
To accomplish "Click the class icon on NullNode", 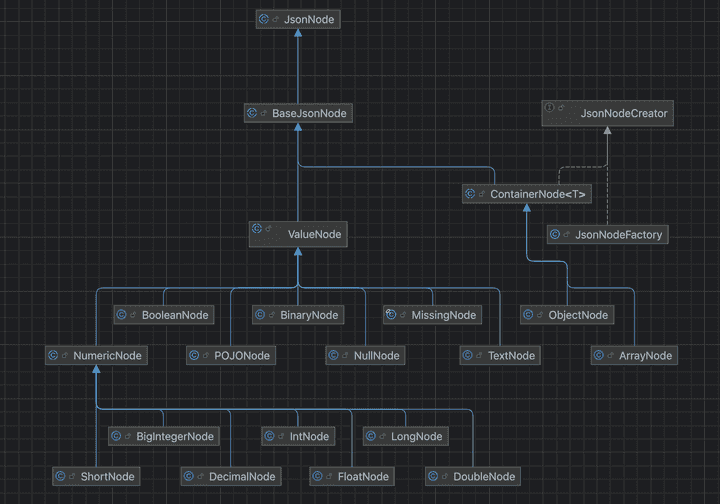I will pyautogui.click(x=333, y=355).
